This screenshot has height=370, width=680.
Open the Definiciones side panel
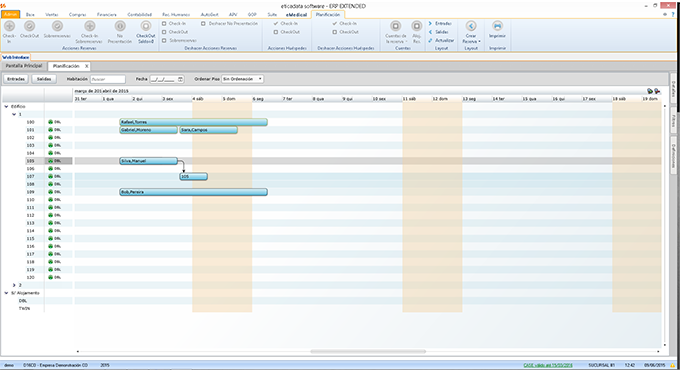click(x=673, y=155)
